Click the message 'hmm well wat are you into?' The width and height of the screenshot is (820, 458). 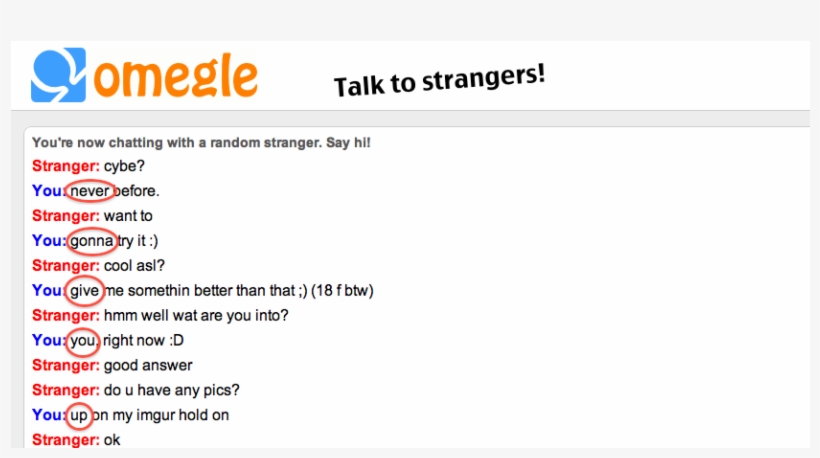[196, 316]
